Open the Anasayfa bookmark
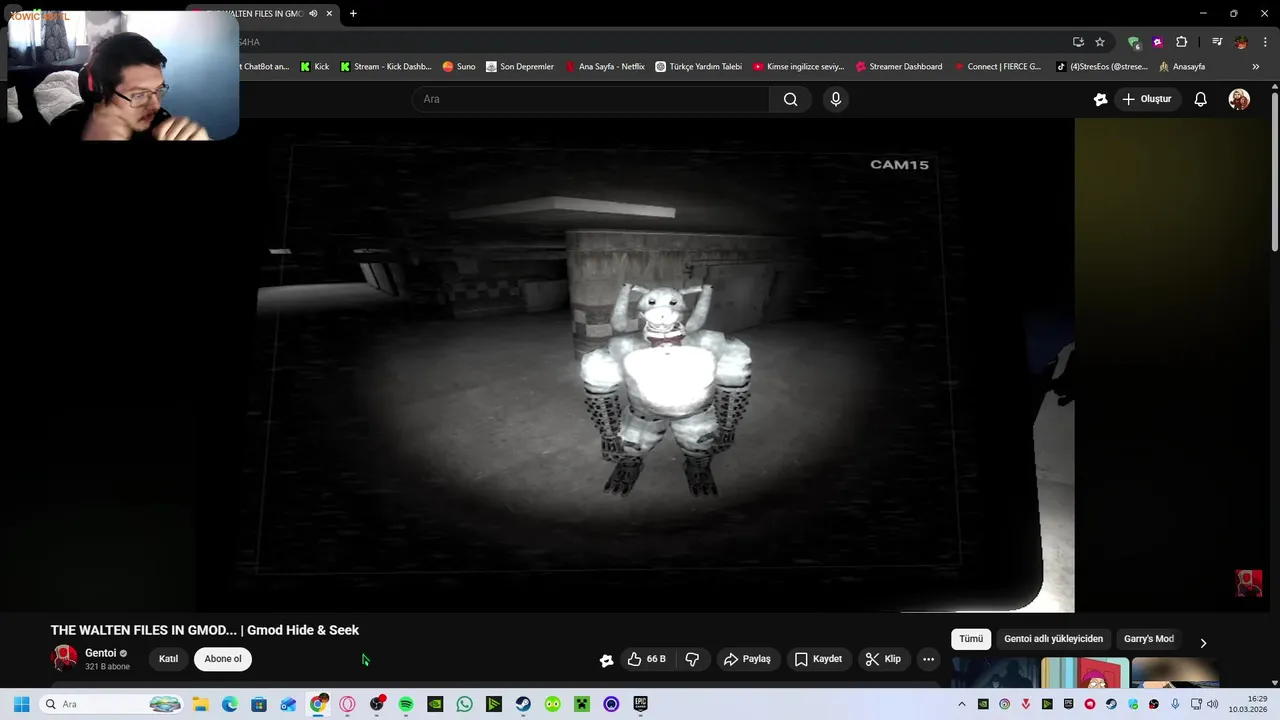 coord(1181,67)
